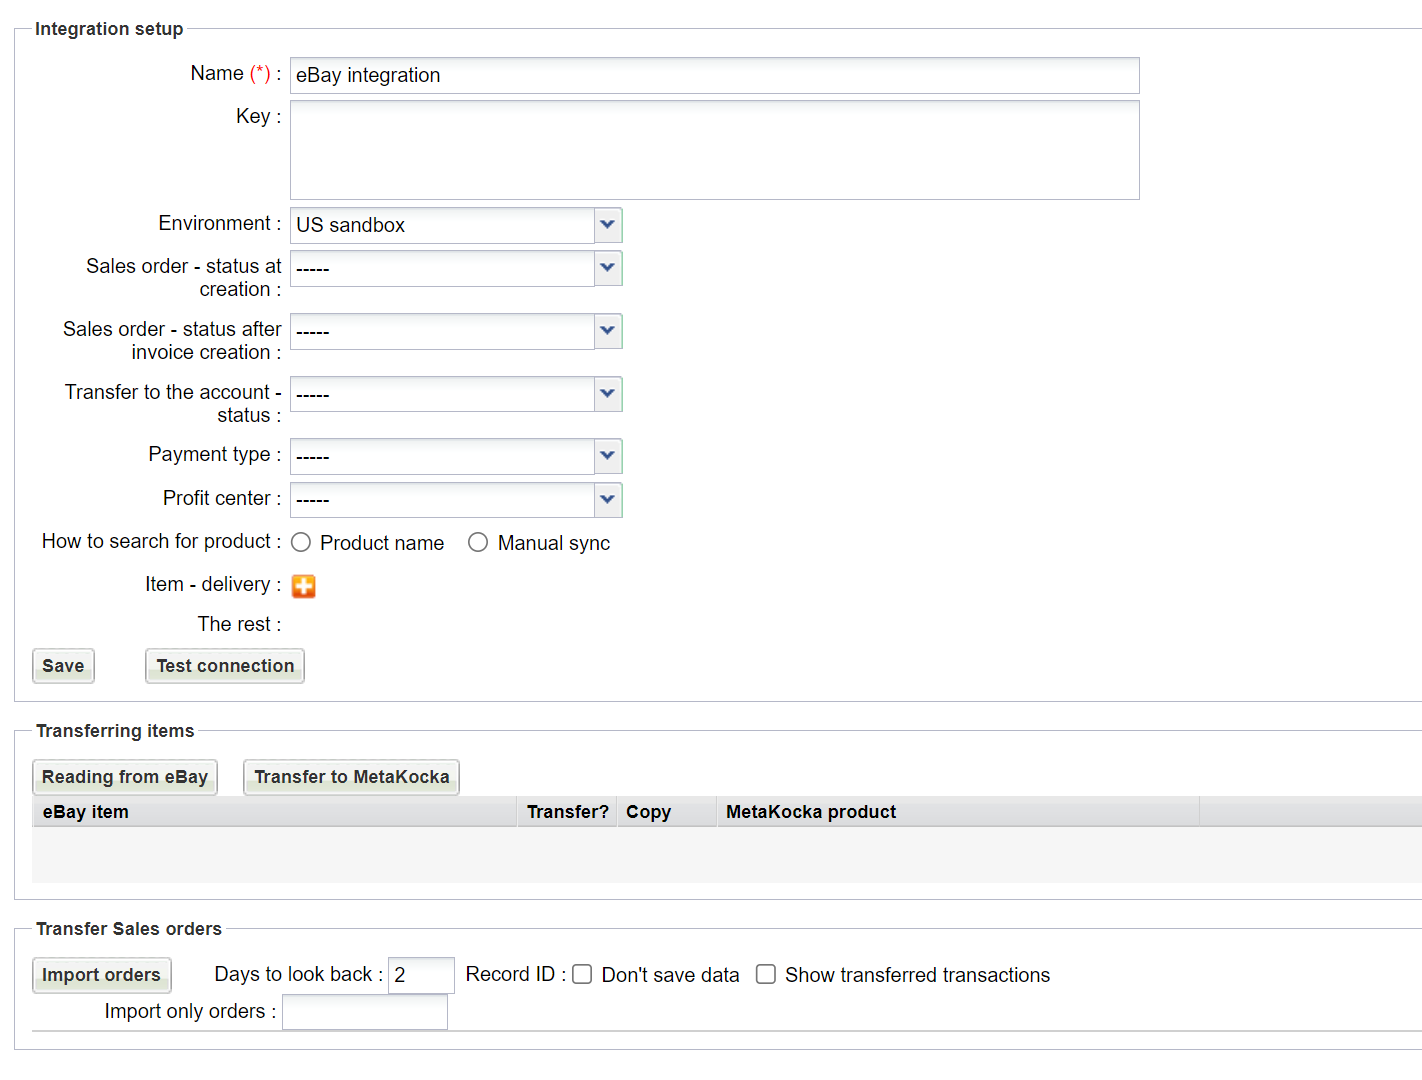Click the Days to look back field

(421, 975)
